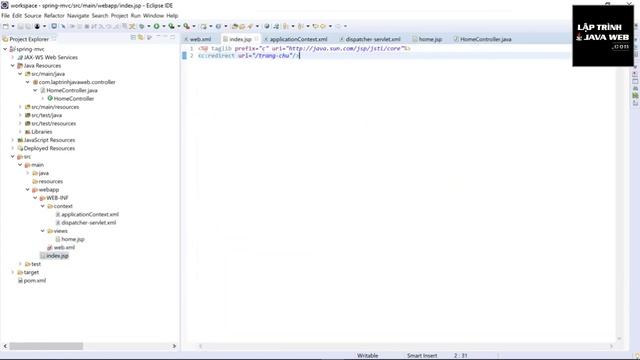Collapse the webapp folder
This screenshot has width=640, height=360.
tap(28, 189)
